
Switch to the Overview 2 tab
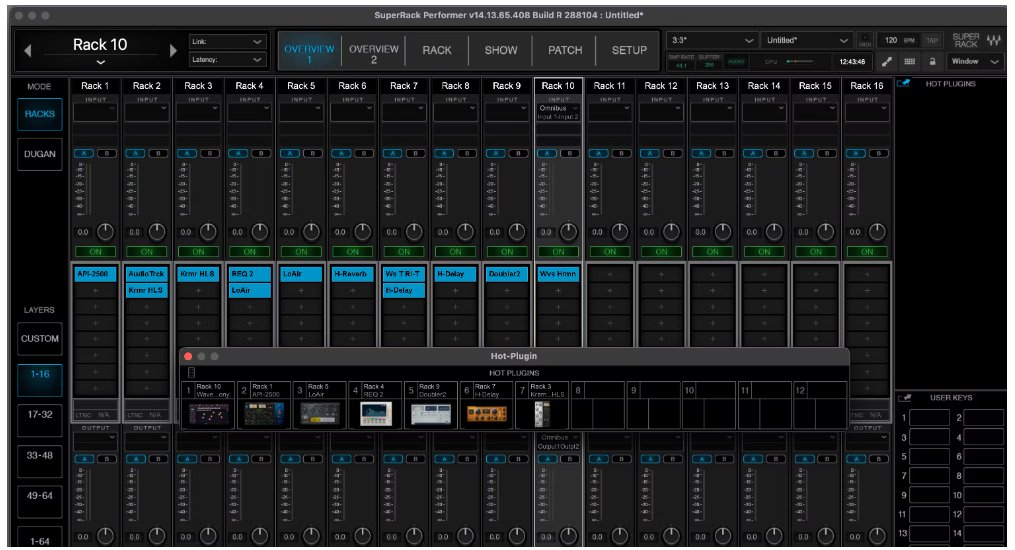coord(374,50)
